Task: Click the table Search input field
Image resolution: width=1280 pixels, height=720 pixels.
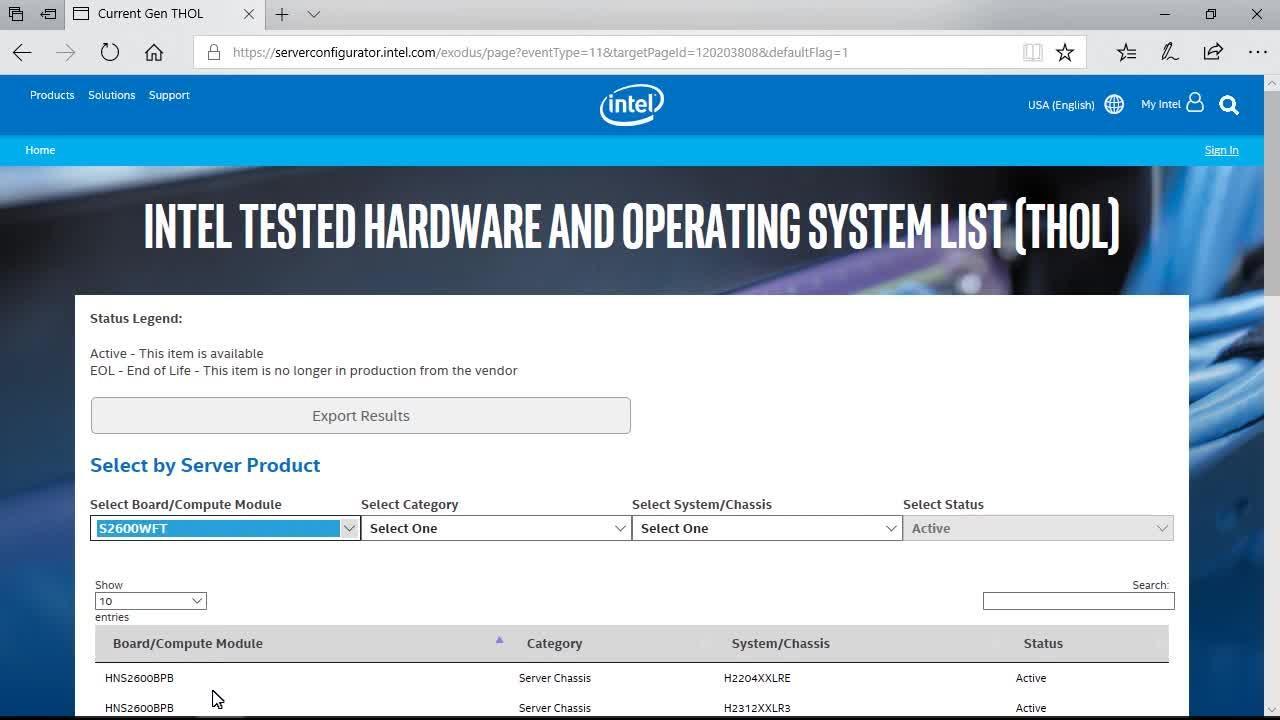Action: coord(1078,601)
